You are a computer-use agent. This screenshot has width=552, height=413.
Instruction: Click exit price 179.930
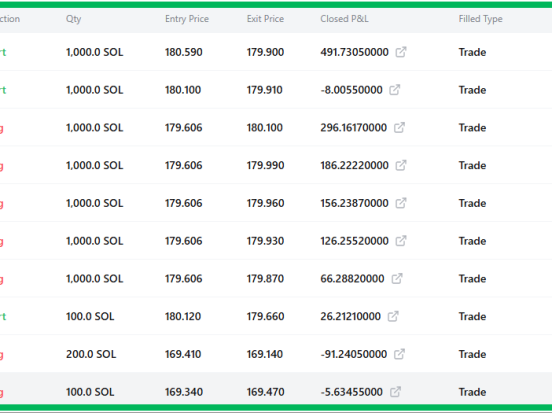point(265,241)
